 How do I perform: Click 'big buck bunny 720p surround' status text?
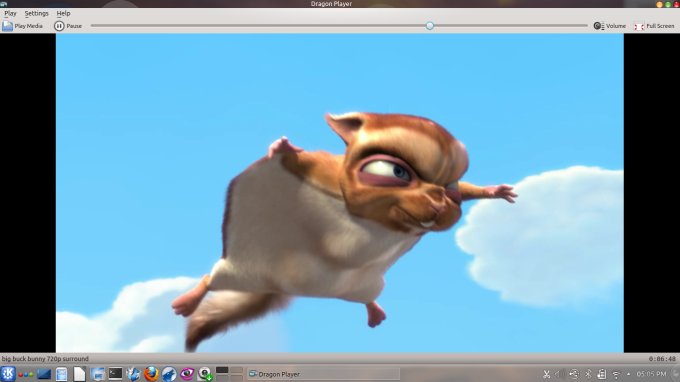click(45, 359)
